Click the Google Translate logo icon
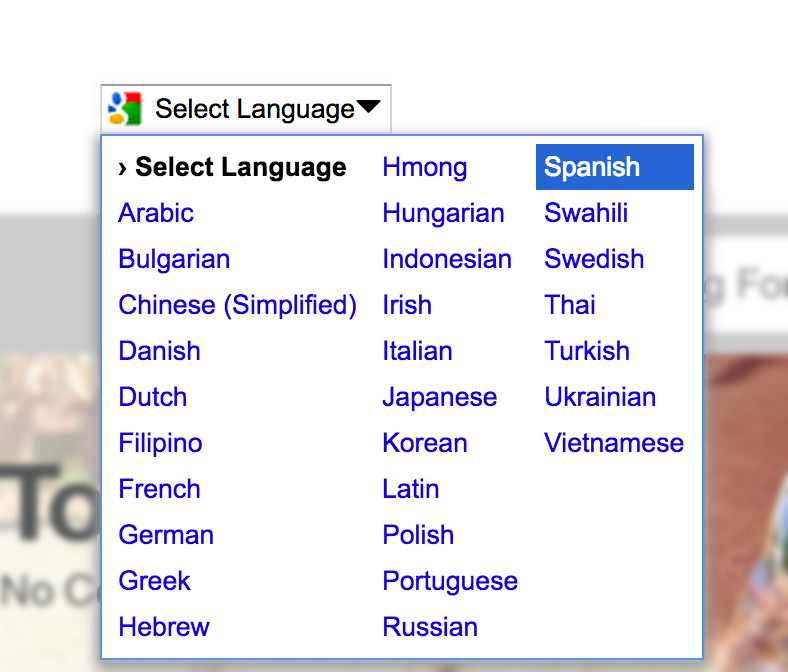This screenshot has height=672, width=788. click(126, 109)
